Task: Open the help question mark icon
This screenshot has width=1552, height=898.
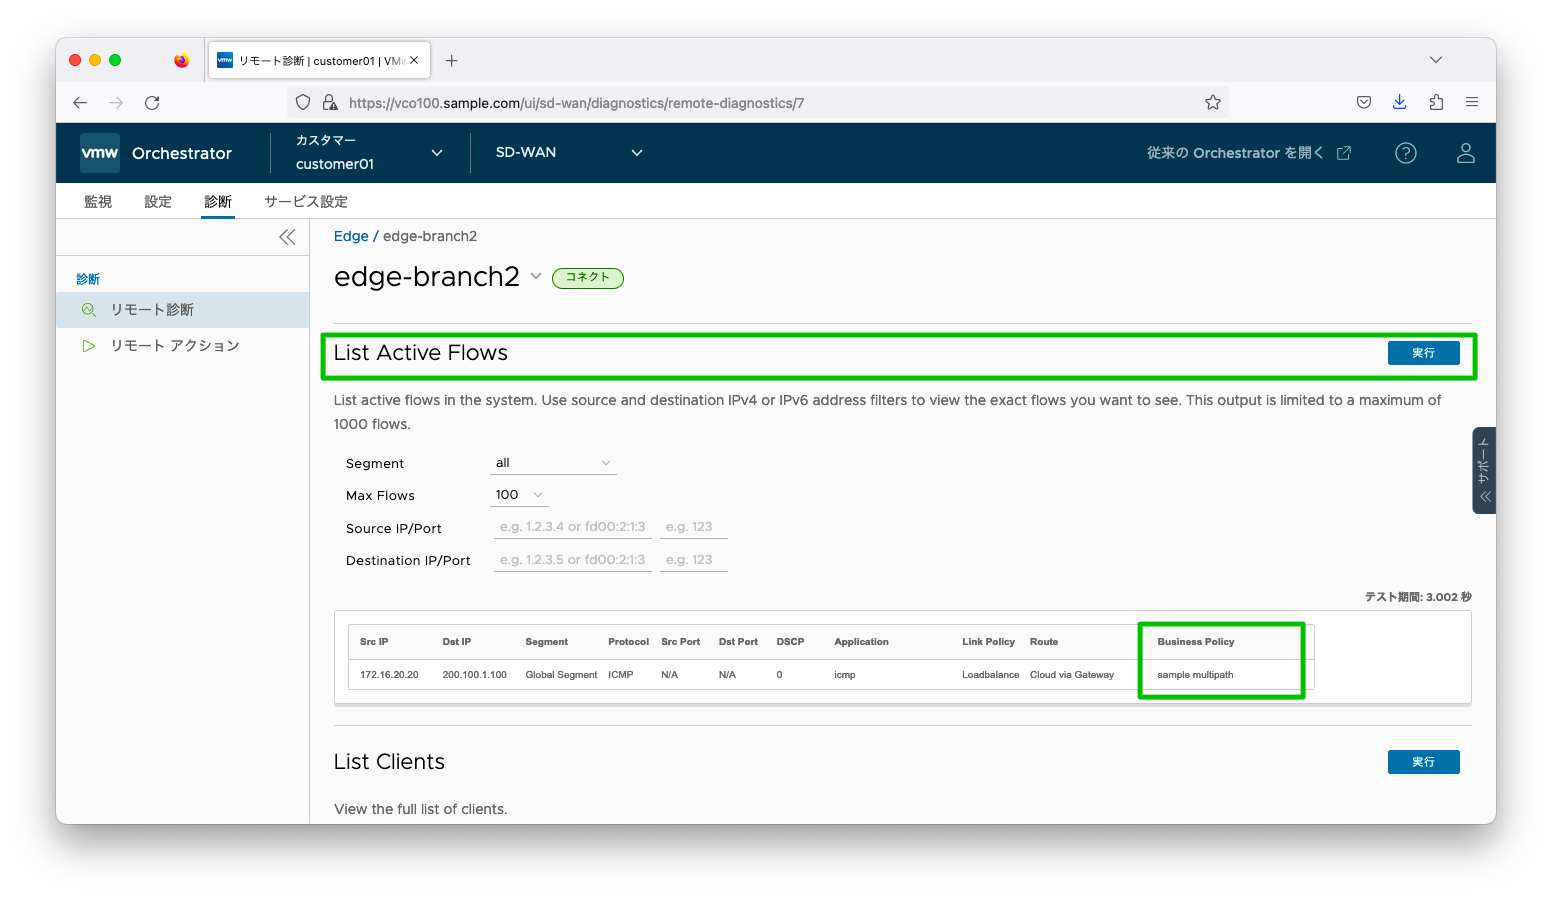Action: point(1406,153)
